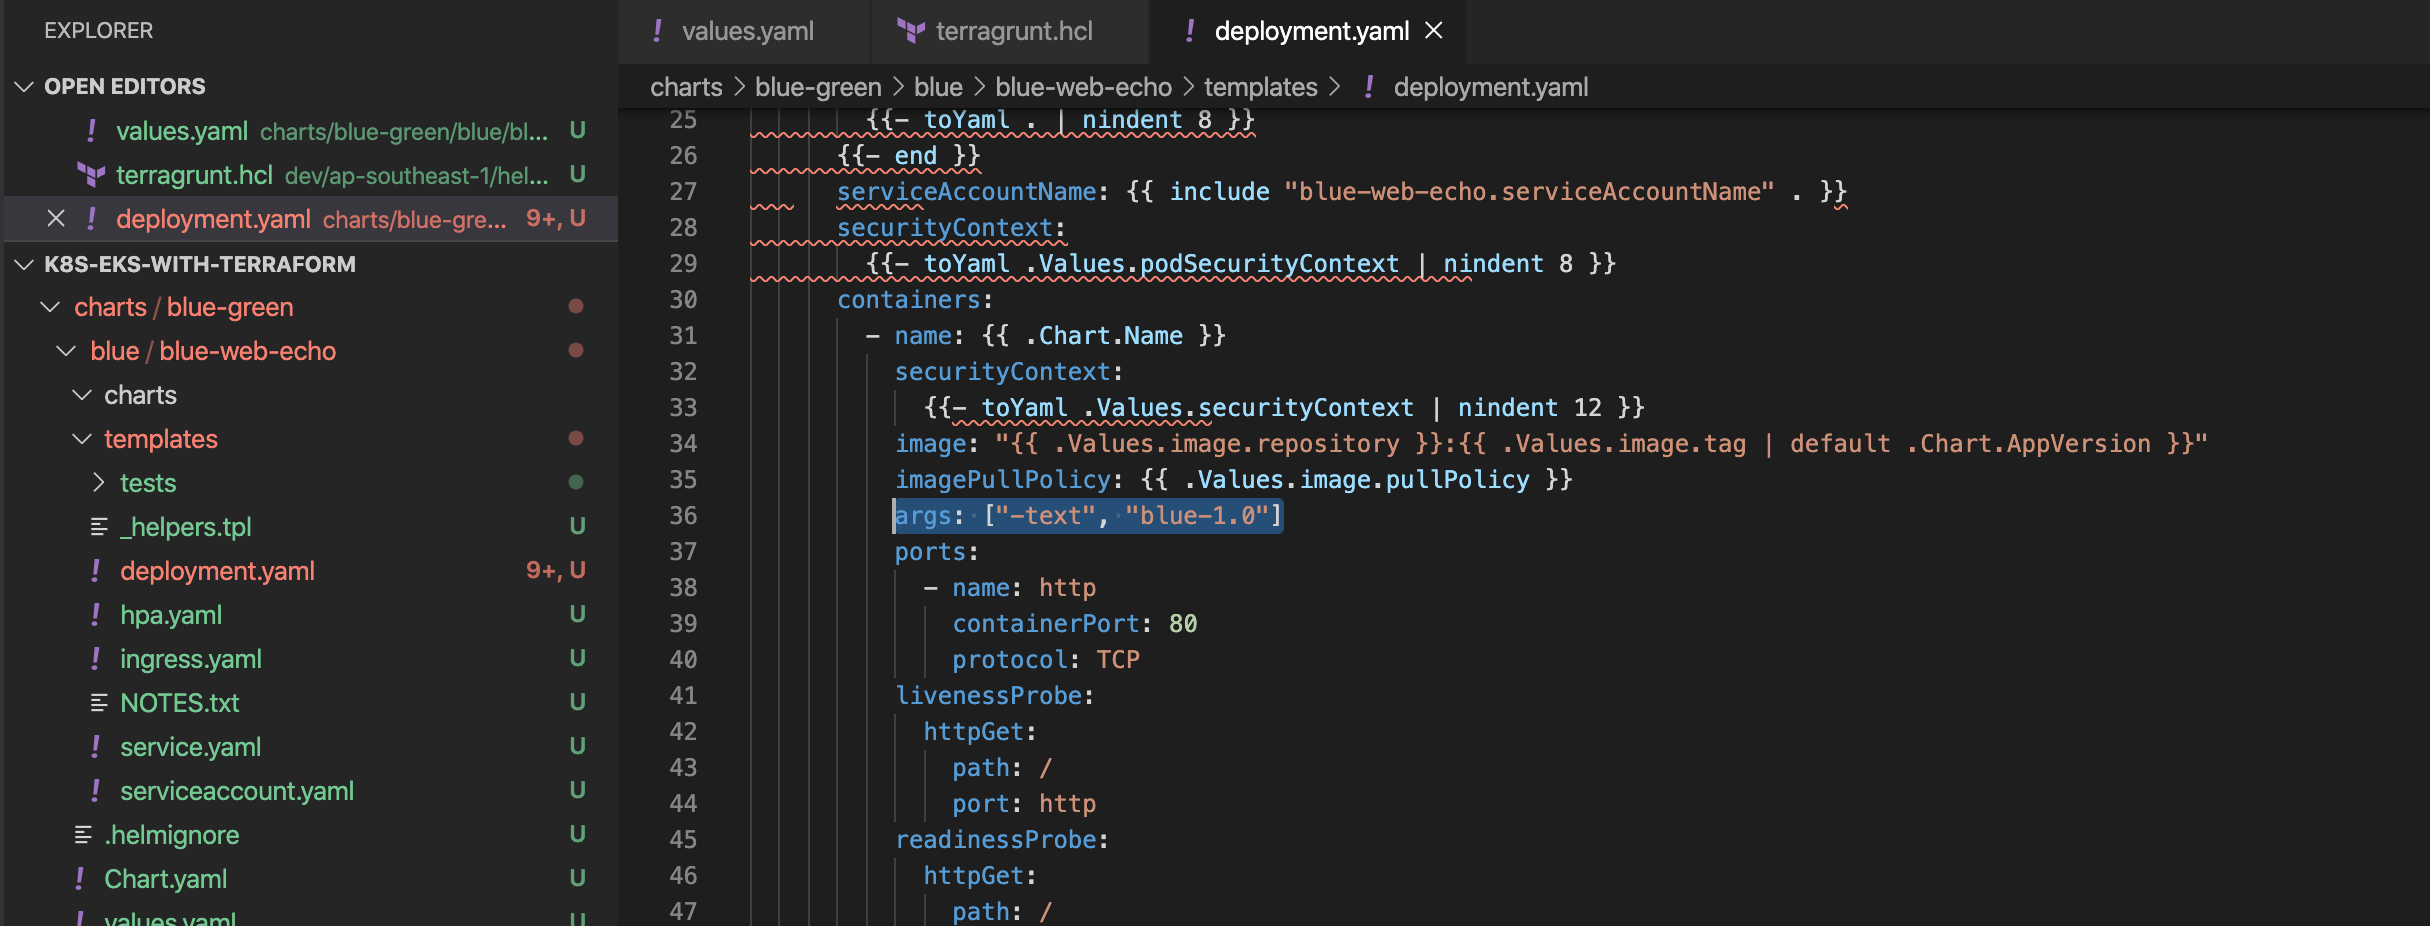Open ingress.yaml from the explorer
Screen dimensions: 2430x926
click(x=190, y=659)
